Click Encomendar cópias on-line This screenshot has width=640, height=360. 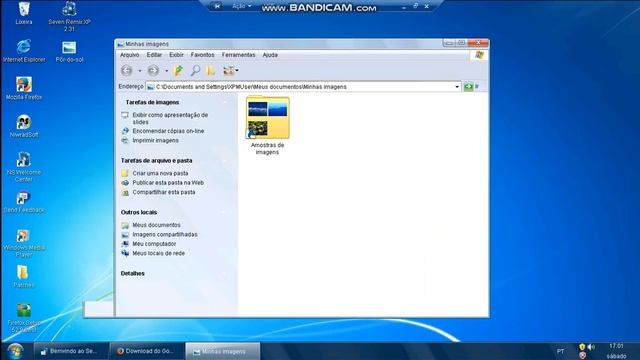[168, 131]
